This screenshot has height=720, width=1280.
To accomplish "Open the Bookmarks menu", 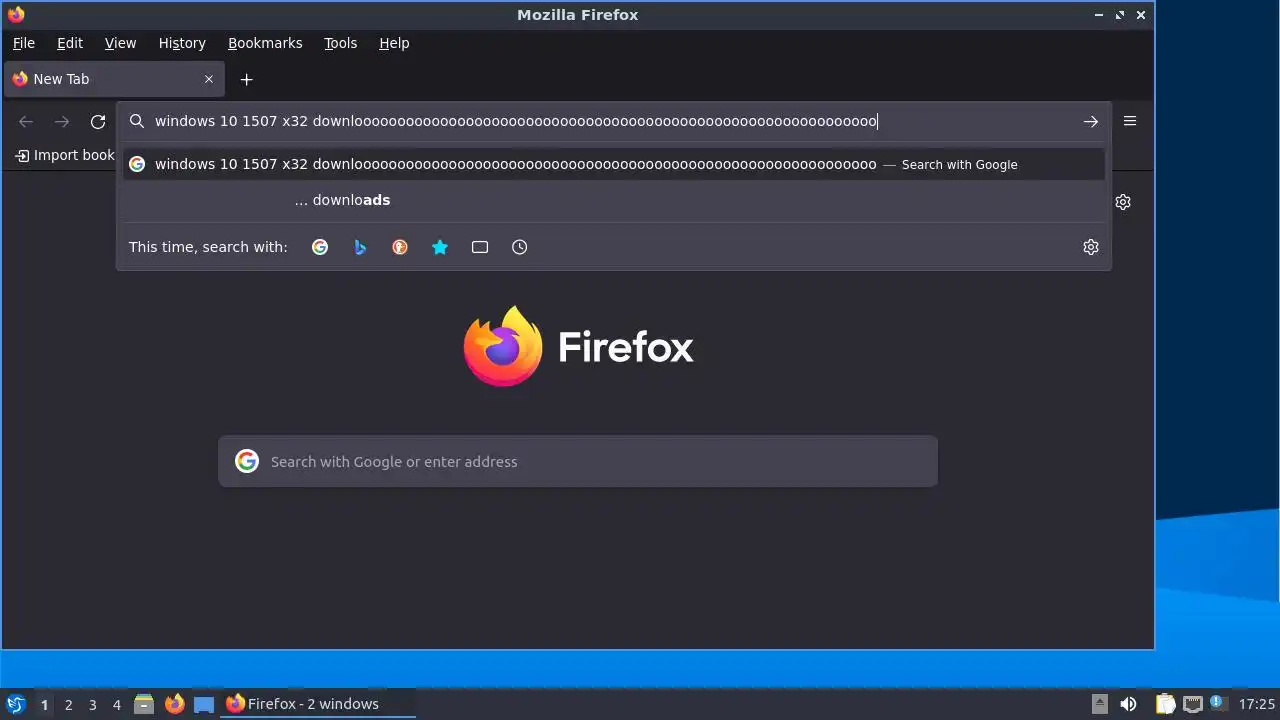I will [x=265, y=43].
